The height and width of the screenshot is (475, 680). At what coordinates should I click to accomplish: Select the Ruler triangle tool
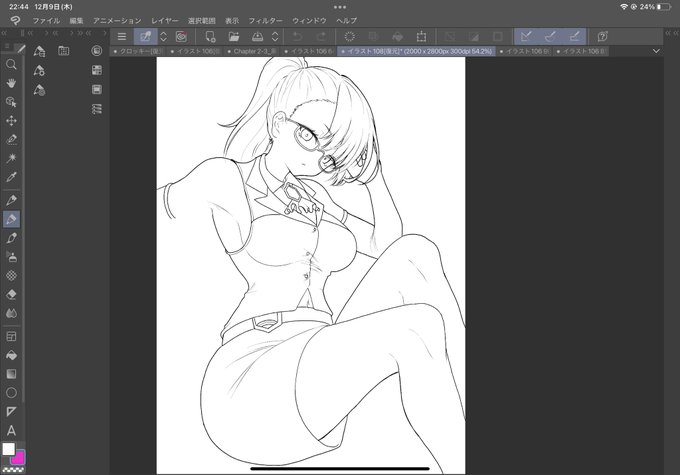click(11, 411)
